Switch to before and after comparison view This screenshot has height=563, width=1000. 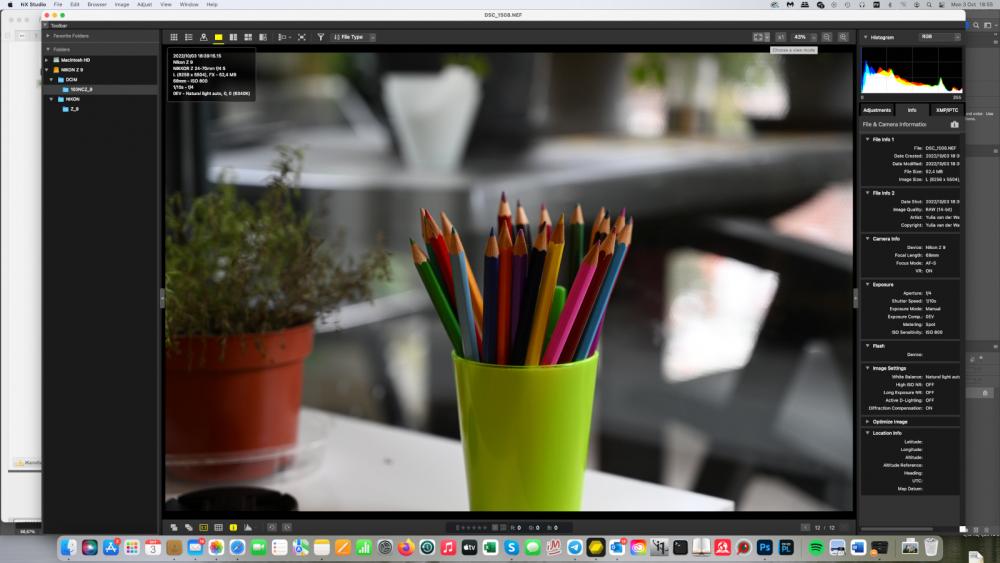[263, 38]
